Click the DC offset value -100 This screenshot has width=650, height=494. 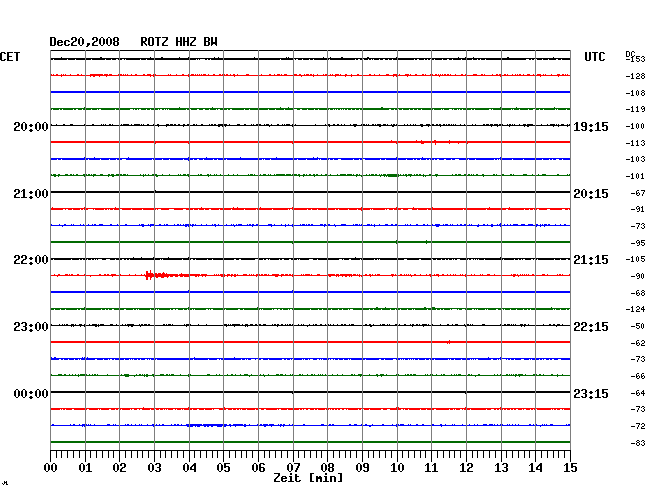635,126
